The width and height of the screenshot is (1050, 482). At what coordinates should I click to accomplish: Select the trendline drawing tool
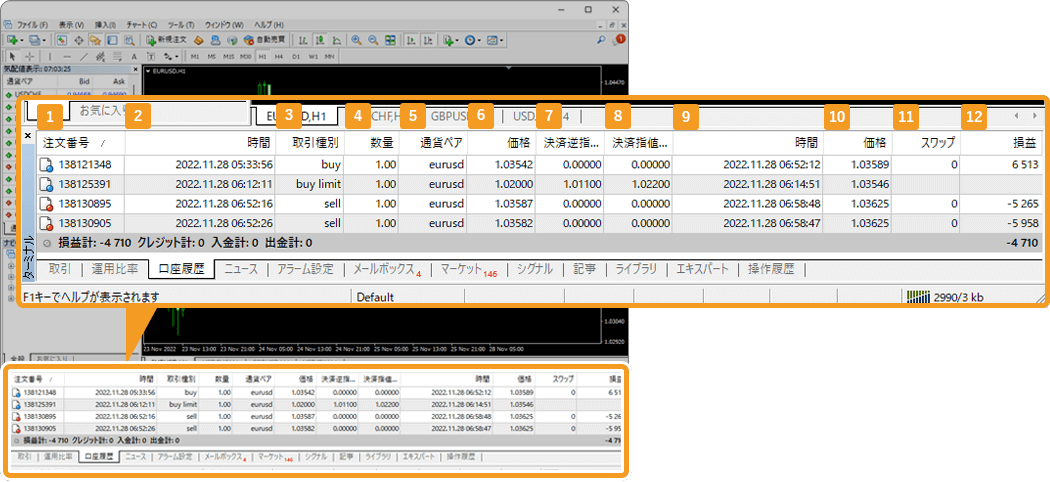84,57
